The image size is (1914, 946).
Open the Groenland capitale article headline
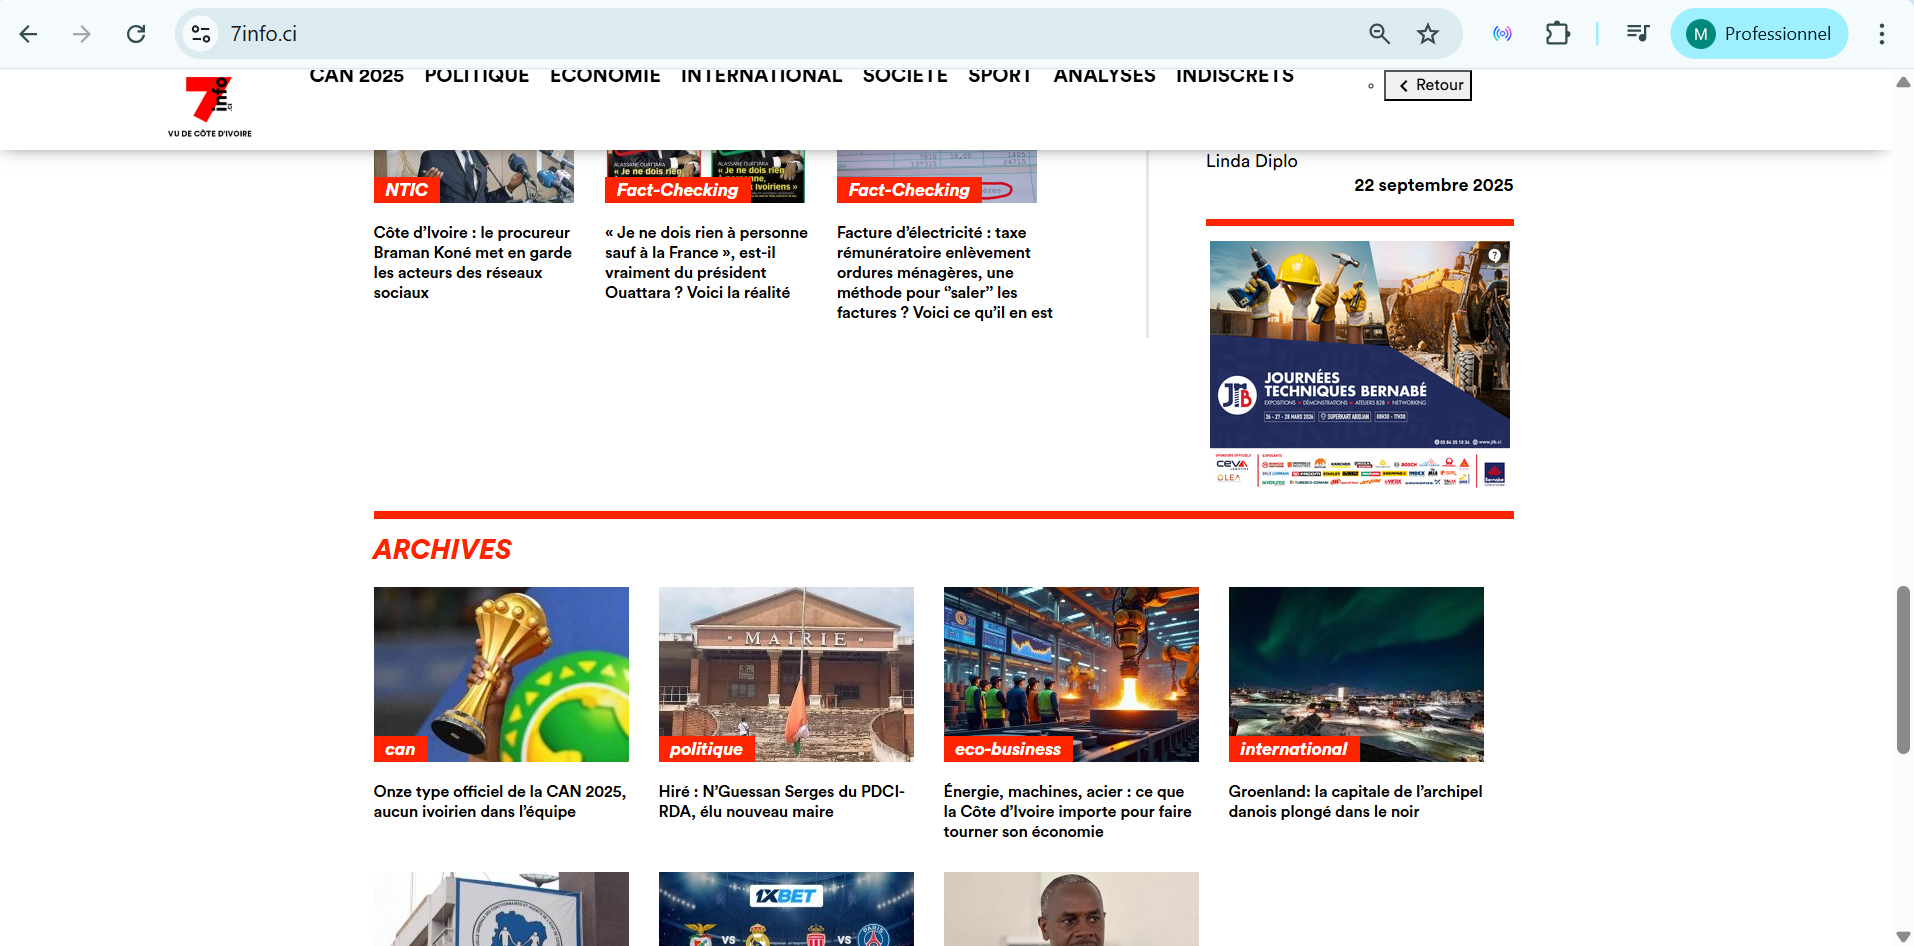[1356, 802]
